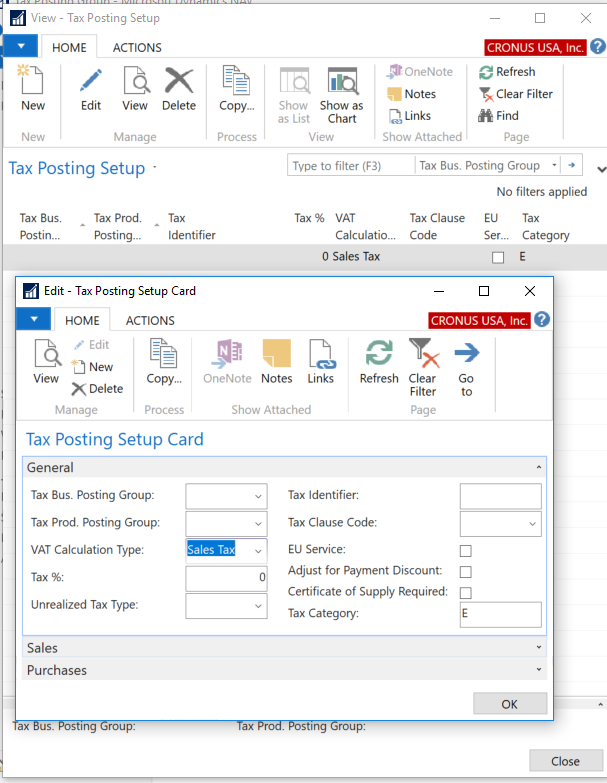The height and width of the screenshot is (783, 607).
Task: Open Notes in Tax Posting Setup ribbon
Action: pyautogui.click(x=412, y=94)
